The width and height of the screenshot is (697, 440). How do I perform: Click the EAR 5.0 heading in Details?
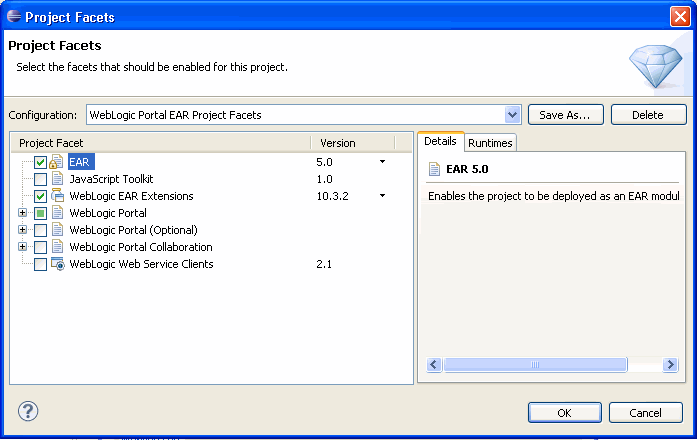467,169
